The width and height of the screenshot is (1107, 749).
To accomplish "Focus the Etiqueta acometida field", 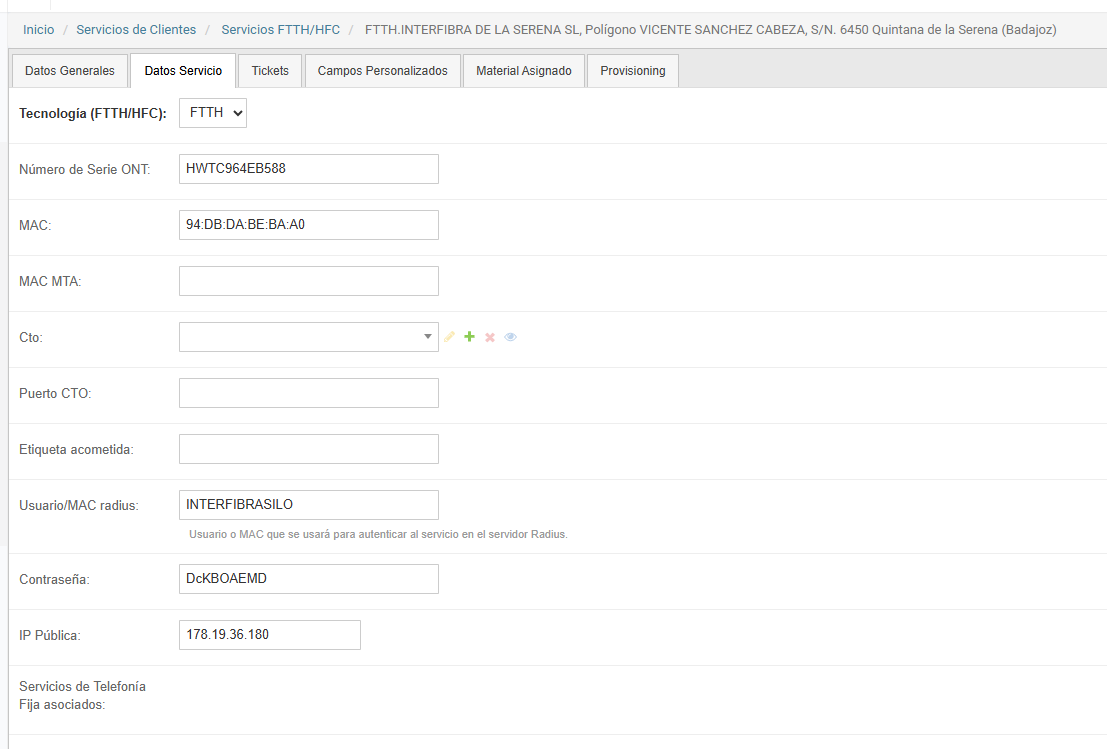I will [309, 449].
